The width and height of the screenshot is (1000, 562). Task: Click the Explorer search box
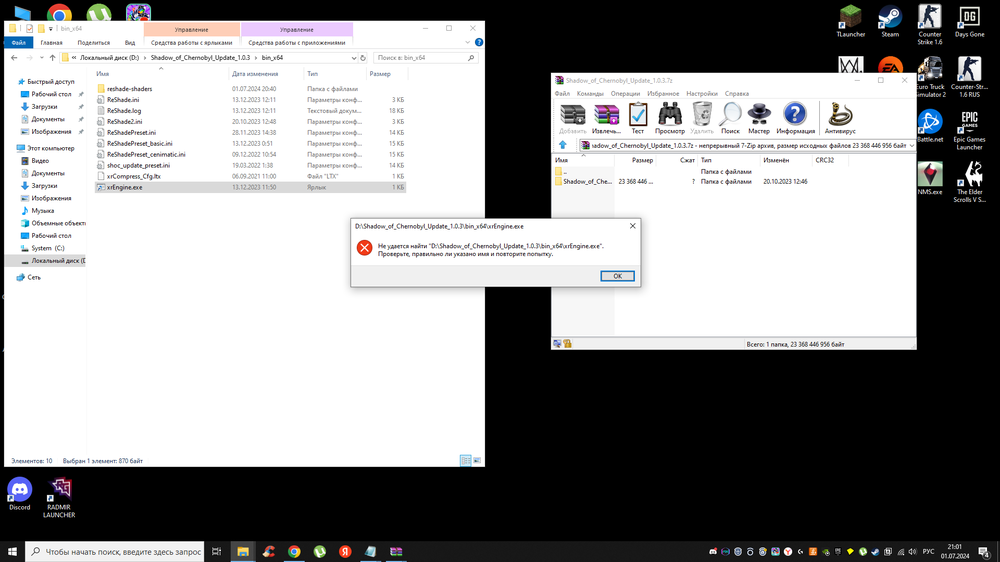[x=425, y=57]
